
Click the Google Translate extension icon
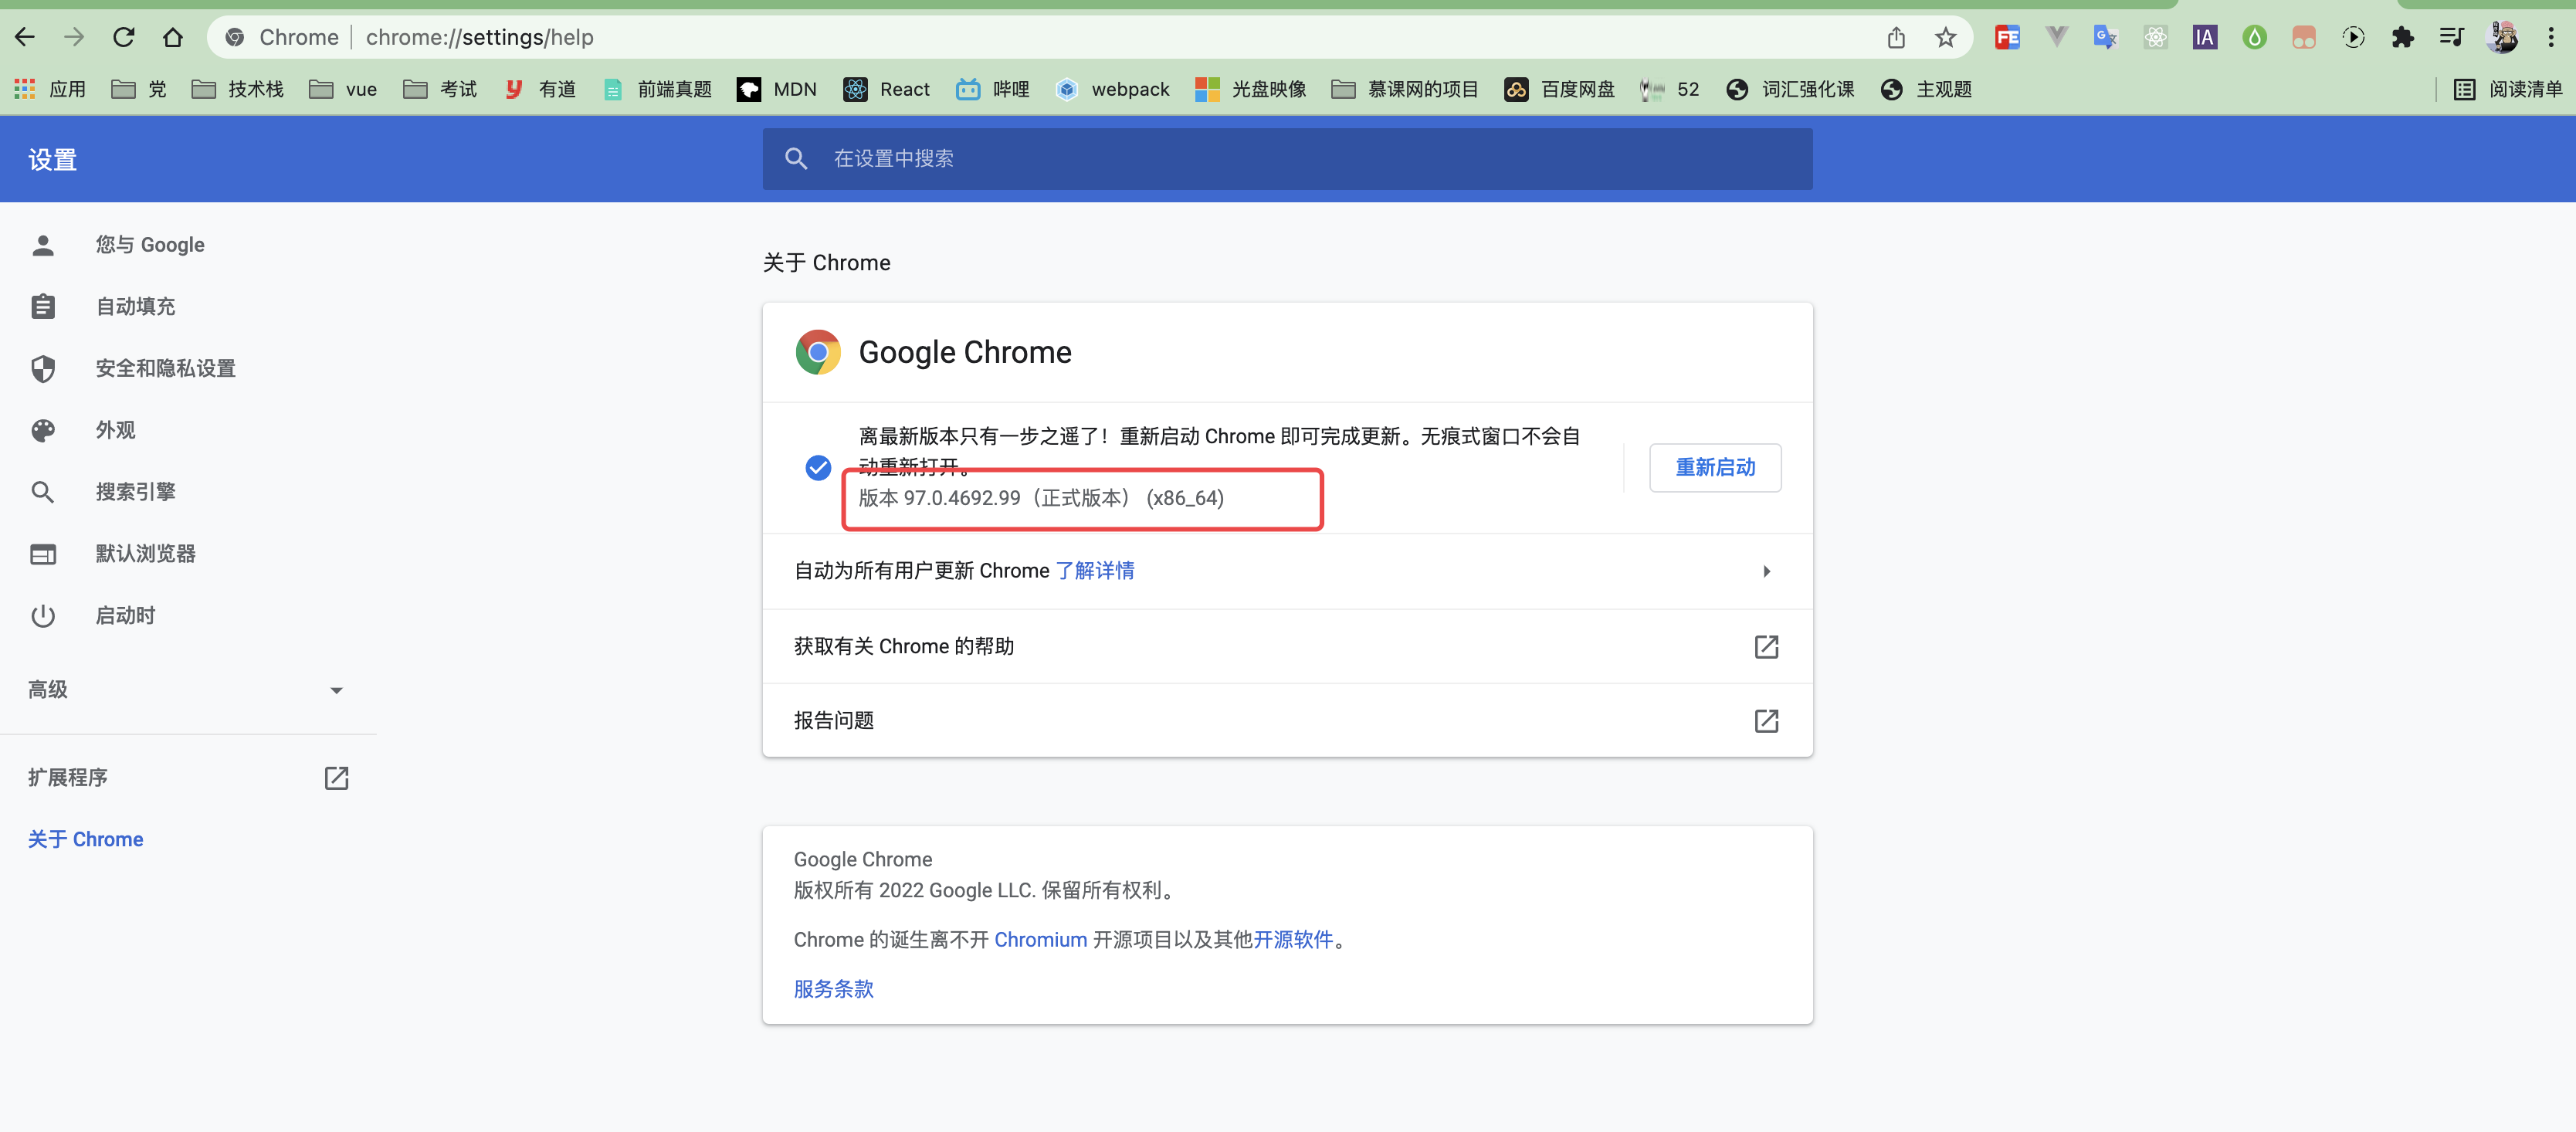2105,37
